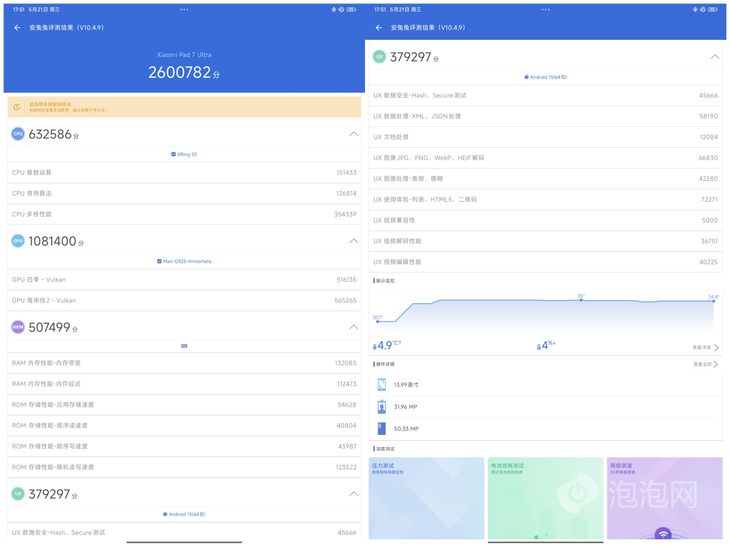Screen dimensions: 730x549
Task: Open 查看全部 link for hardware details
Action: [x=705, y=365]
